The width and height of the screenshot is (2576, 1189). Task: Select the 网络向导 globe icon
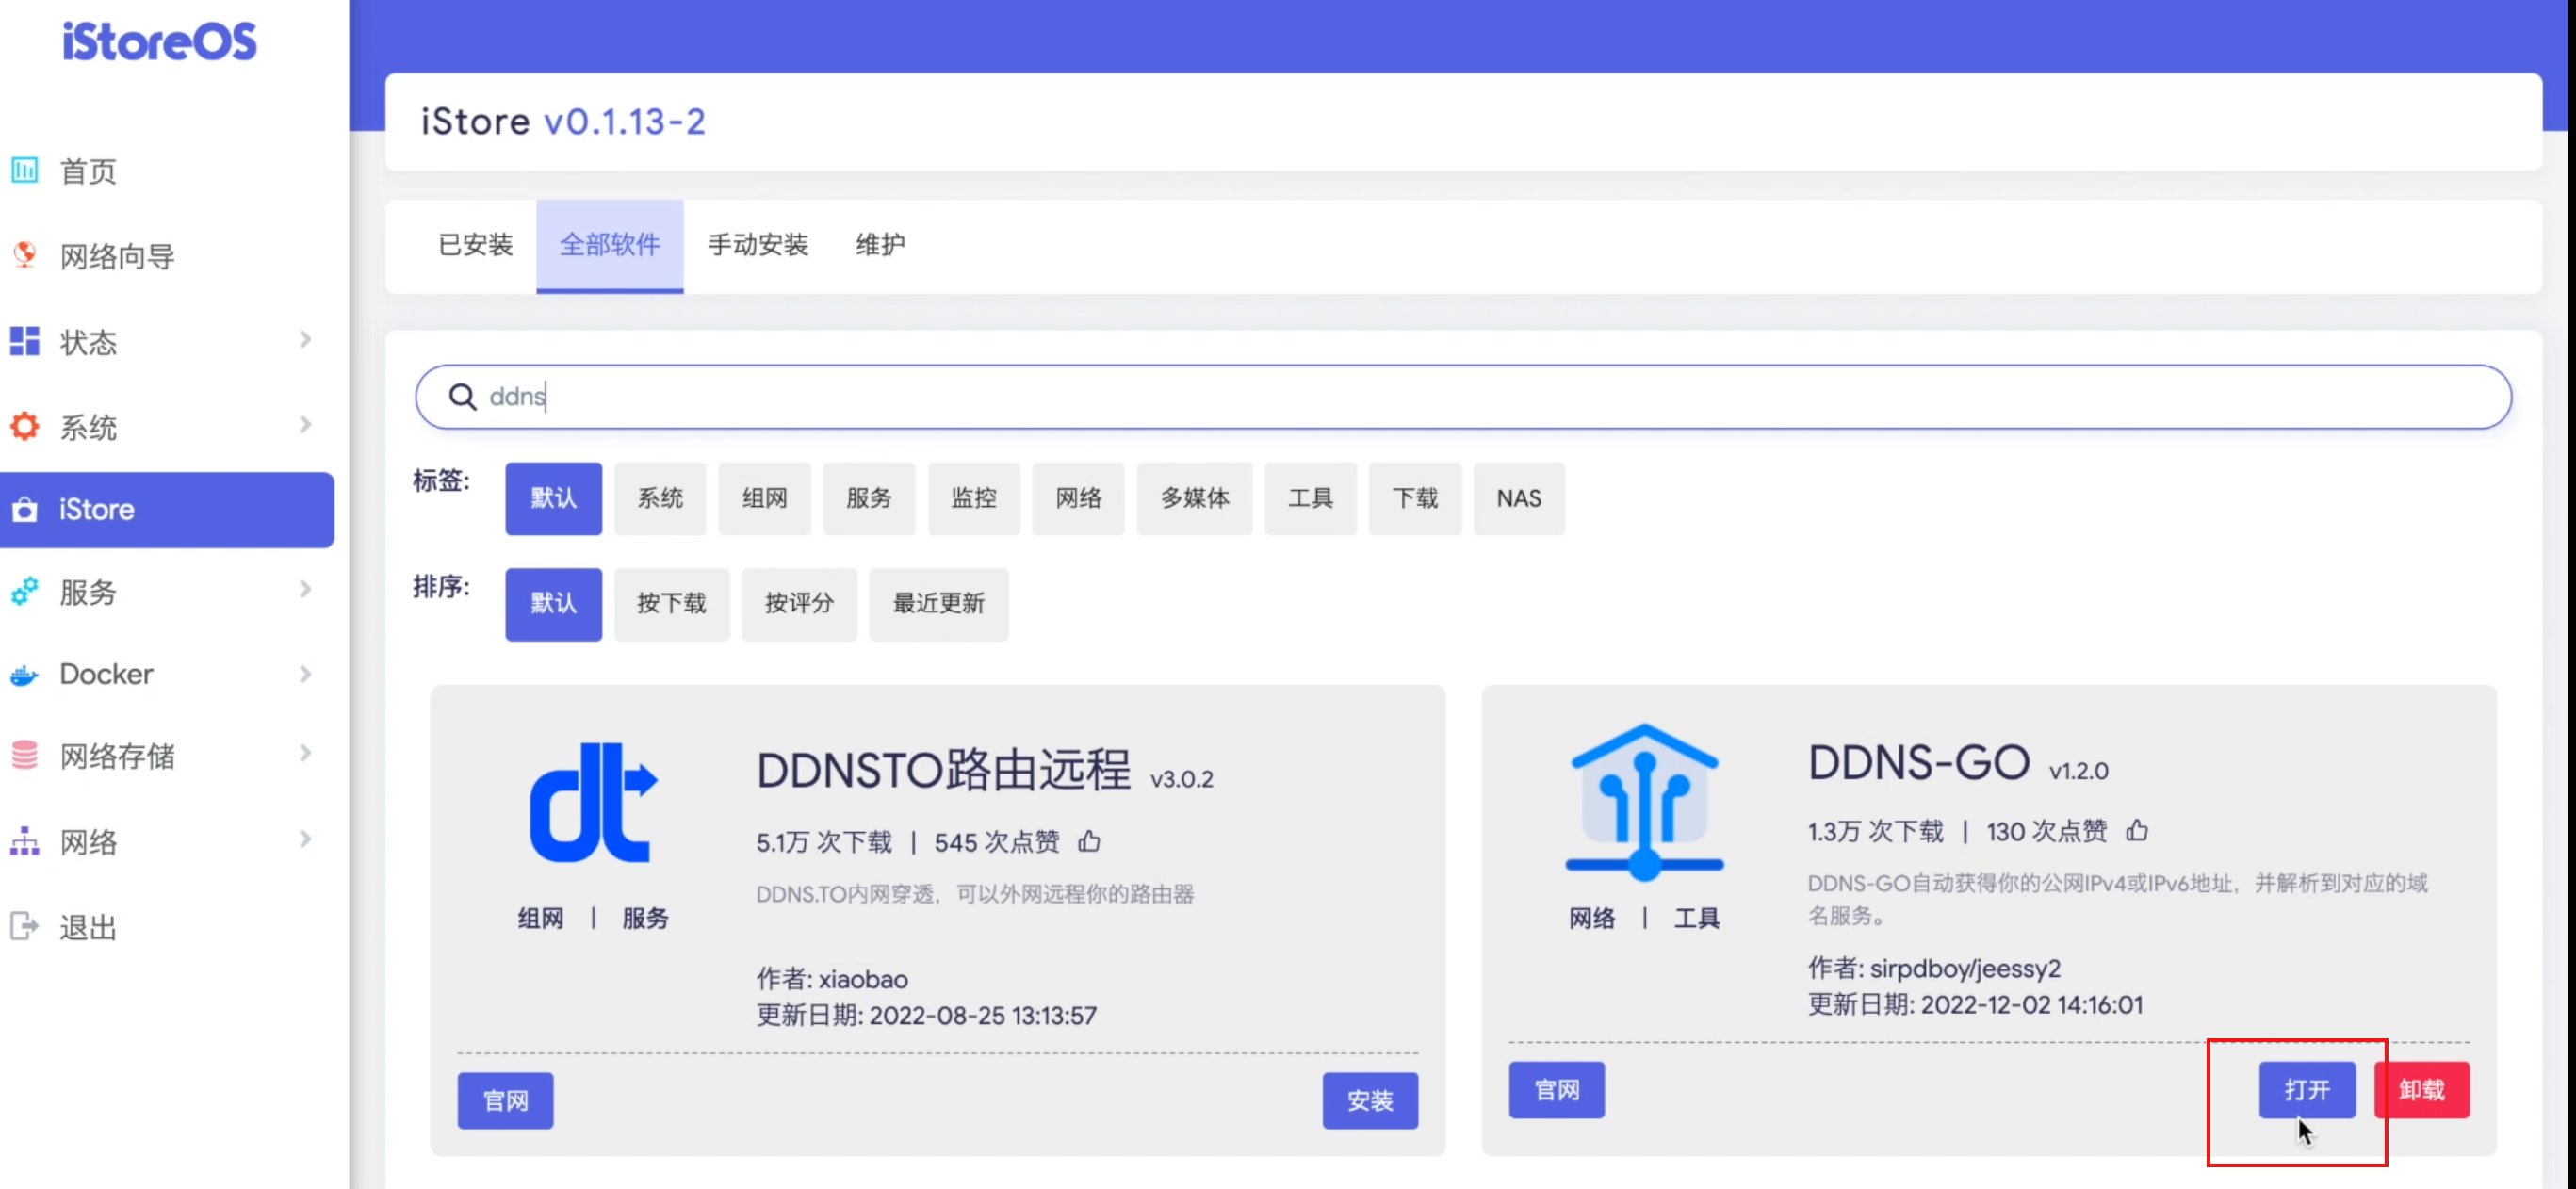[x=25, y=256]
